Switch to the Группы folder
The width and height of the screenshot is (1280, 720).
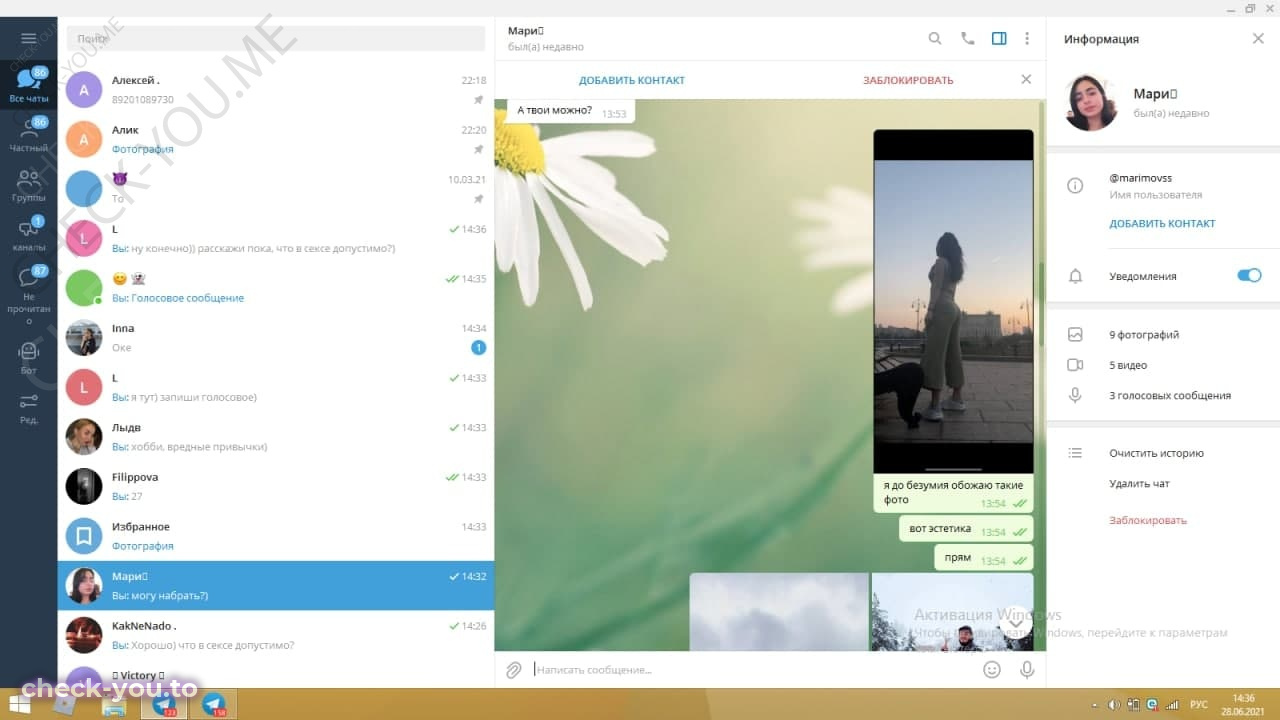coord(29,184)
